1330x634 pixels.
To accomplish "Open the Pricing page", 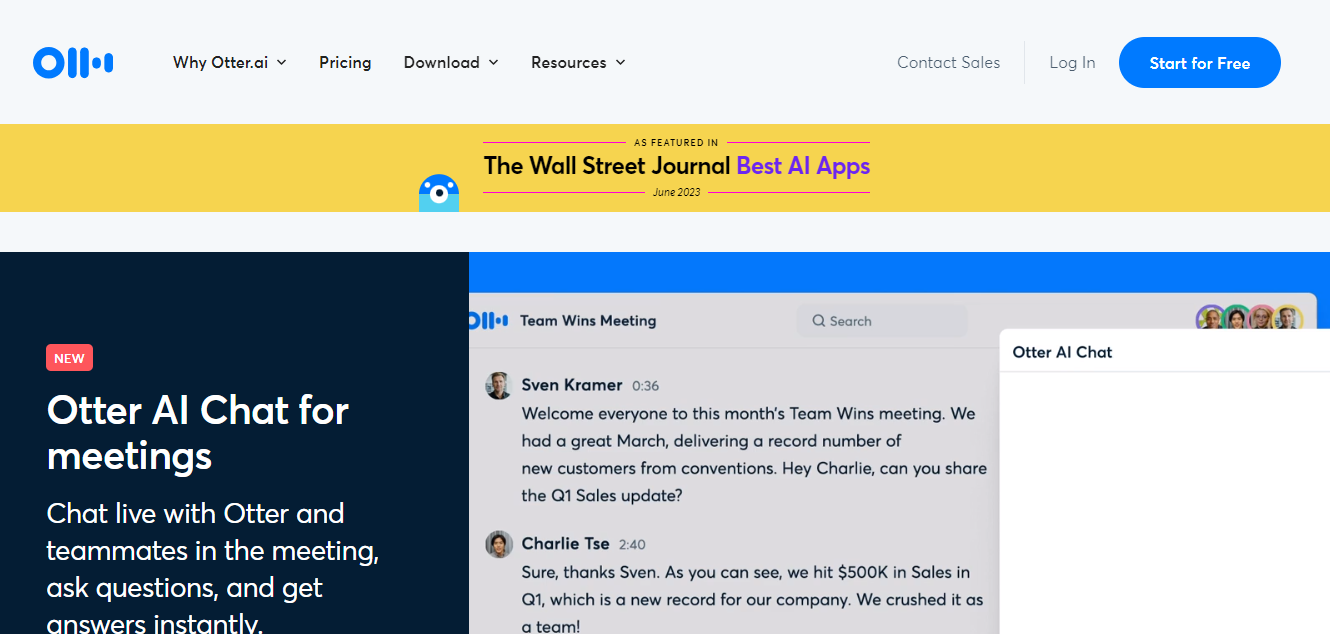I will click(x=345, y=62).
